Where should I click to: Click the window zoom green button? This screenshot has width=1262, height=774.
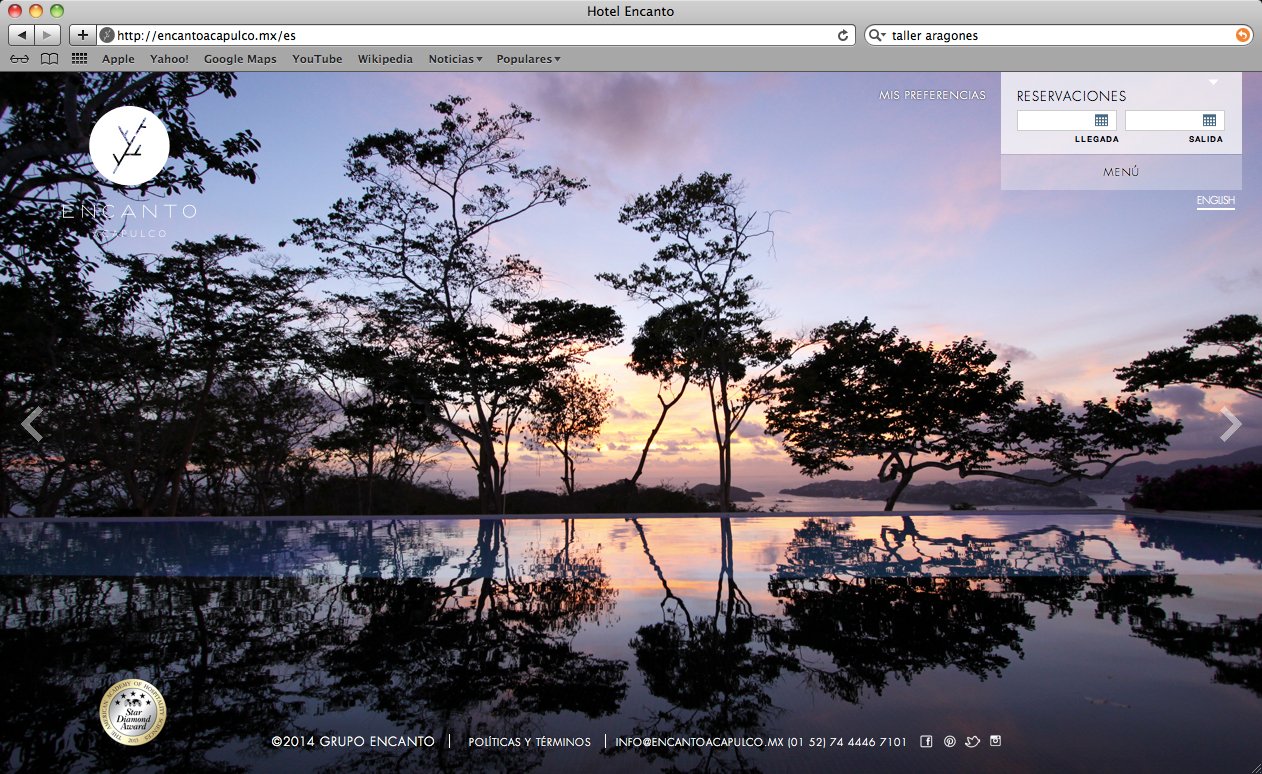[57, 11]
